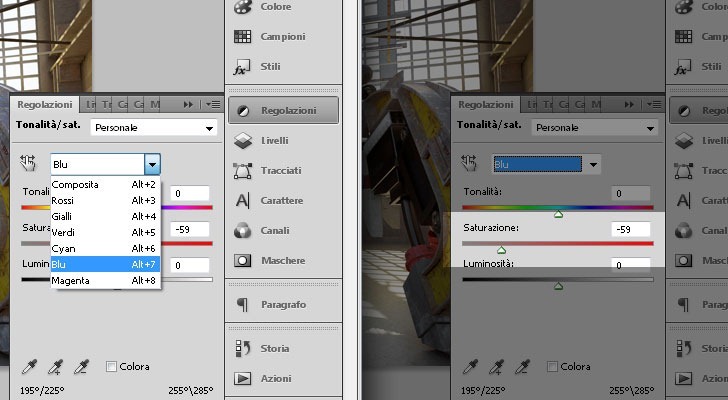This screenshot has height=400, width=728.
Task: Toggle the Colora checkbox in left panel
Action: (111, 367)
